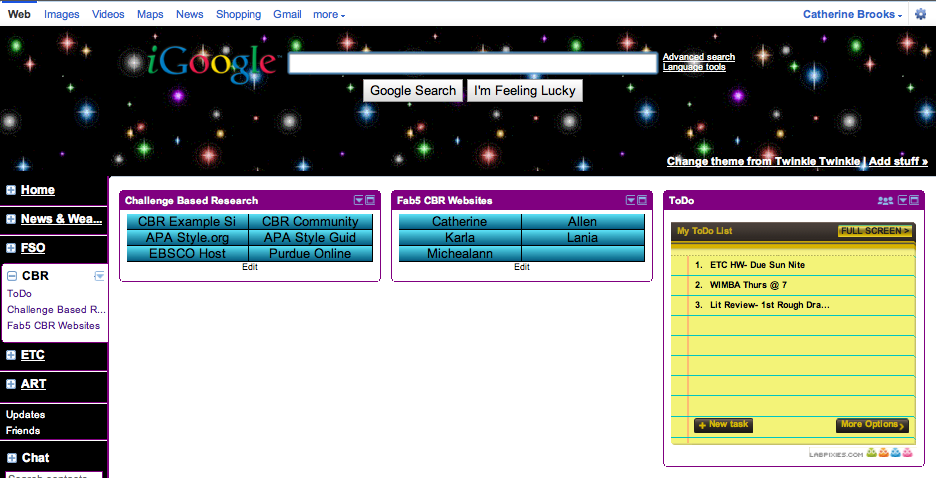
Task: Open Fab5 CBR Websites gadget menu arrow
Action: click(631, 201)
